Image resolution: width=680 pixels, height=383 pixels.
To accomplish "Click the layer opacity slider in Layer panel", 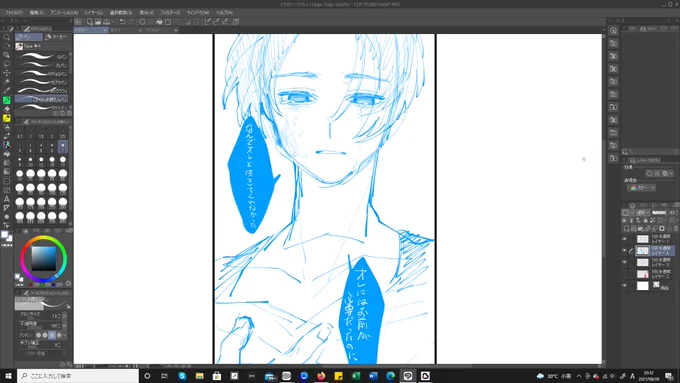I will pyautogui.click(x=659, y=213).
